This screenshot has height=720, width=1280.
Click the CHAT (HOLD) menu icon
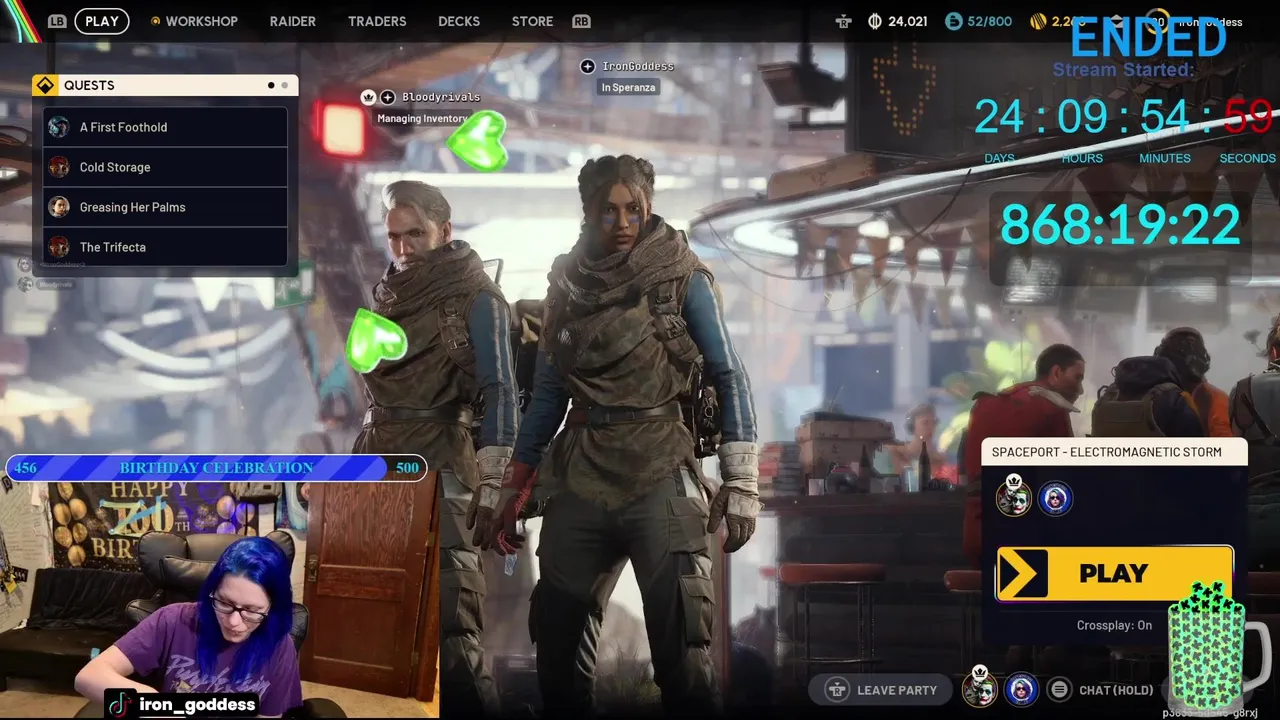[1058, 689]
